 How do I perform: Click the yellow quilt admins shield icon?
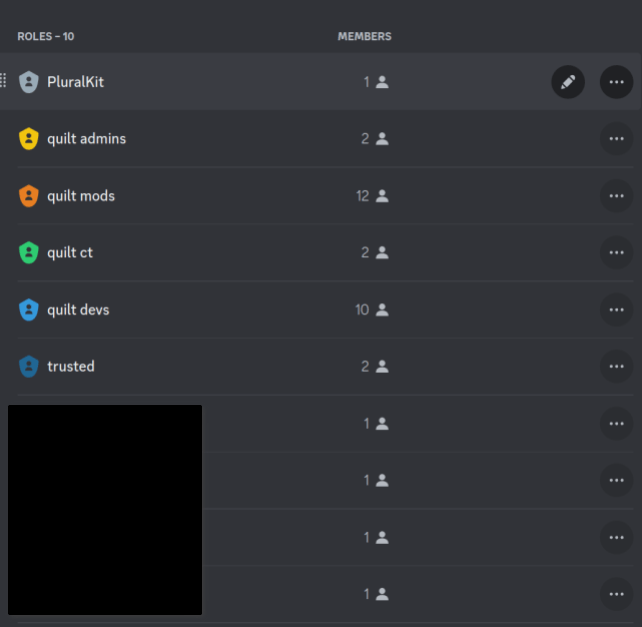pyautogui.click(x=28, y=139)
